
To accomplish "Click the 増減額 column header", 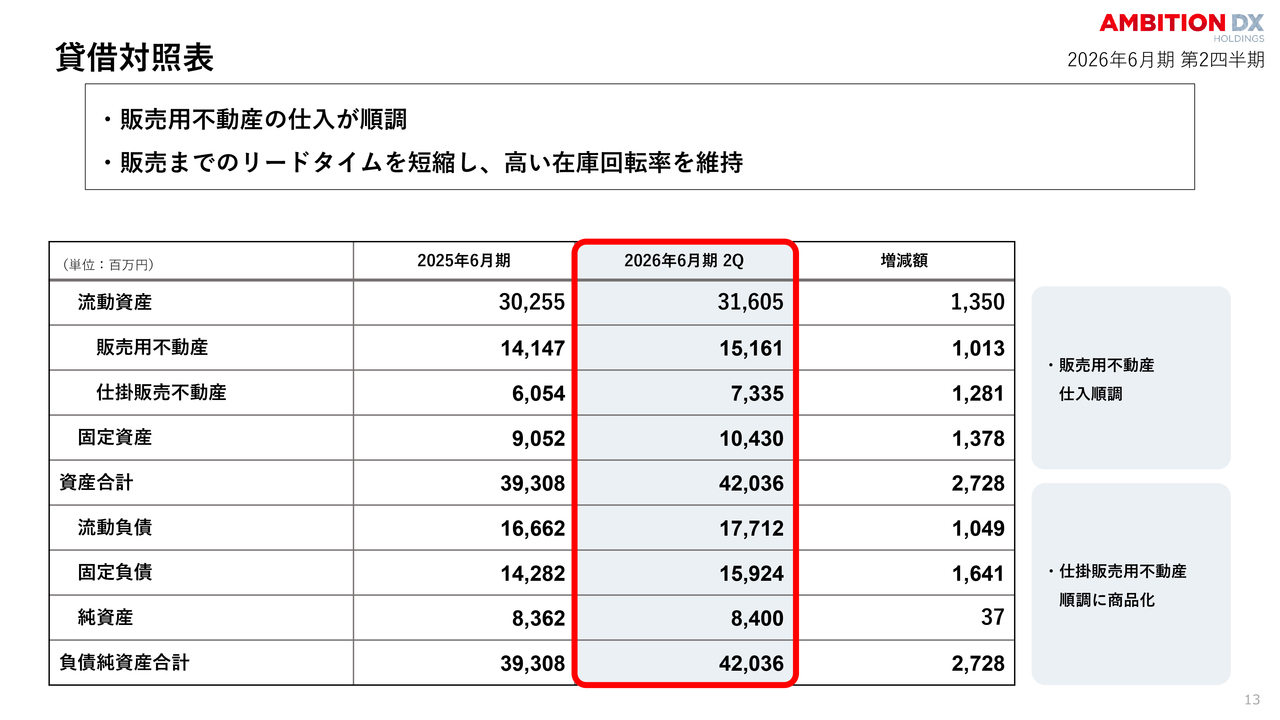I will (904, 260).
